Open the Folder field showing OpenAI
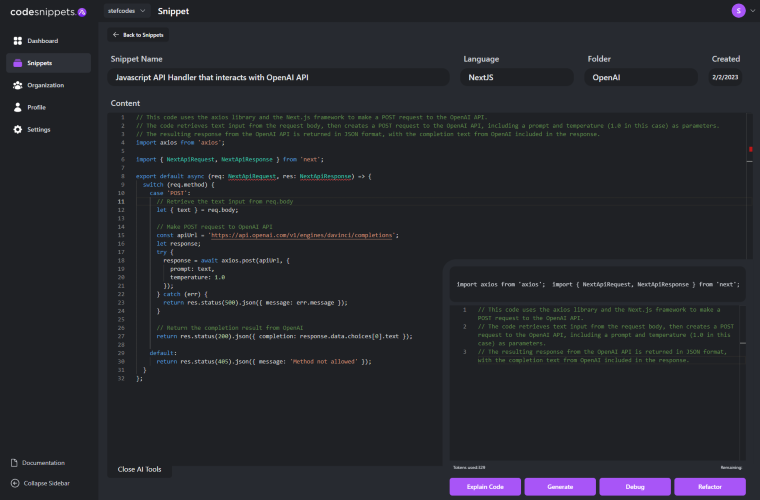 [x=641, y=77]
